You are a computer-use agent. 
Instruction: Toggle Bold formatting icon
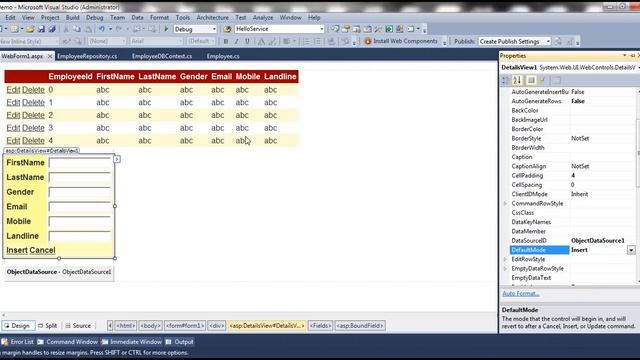(226, 41)
